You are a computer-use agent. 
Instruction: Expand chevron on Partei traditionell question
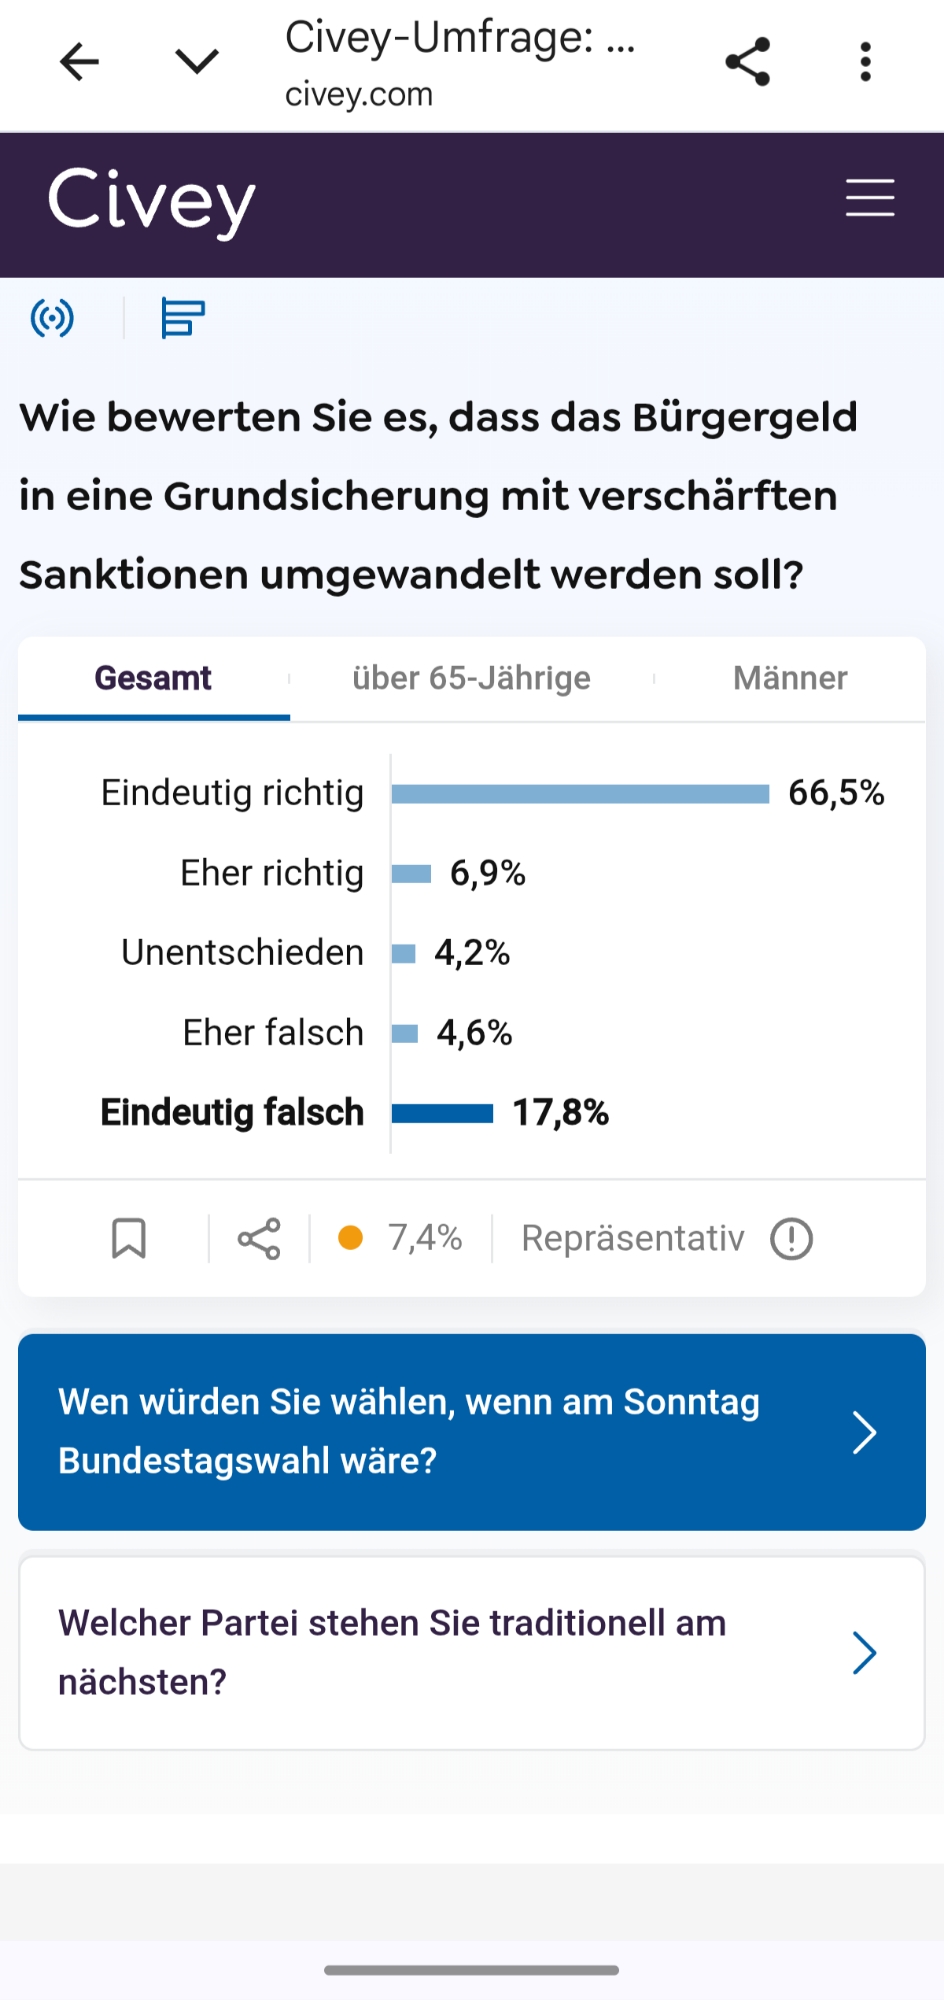(864, 1652)
